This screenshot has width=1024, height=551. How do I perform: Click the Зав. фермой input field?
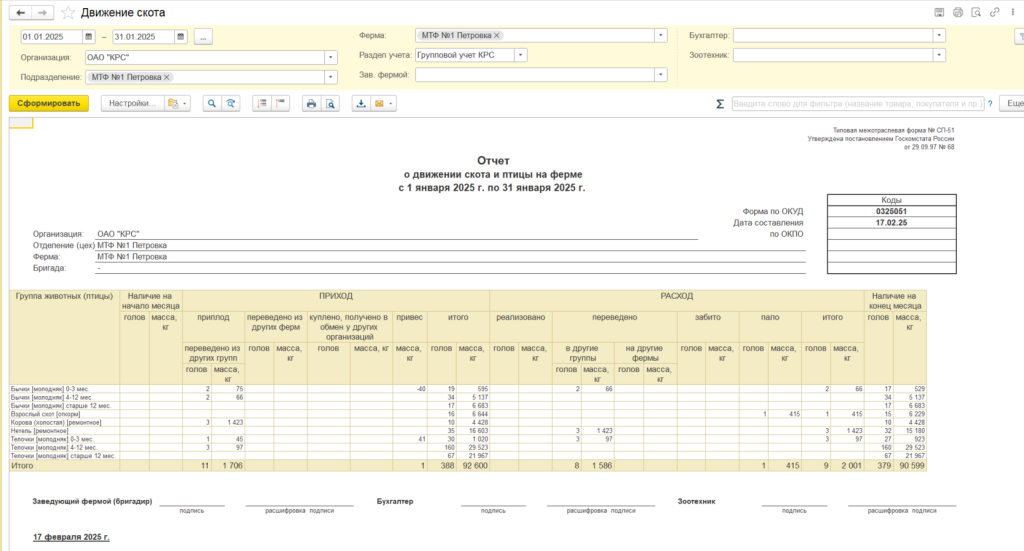[535, 74]
